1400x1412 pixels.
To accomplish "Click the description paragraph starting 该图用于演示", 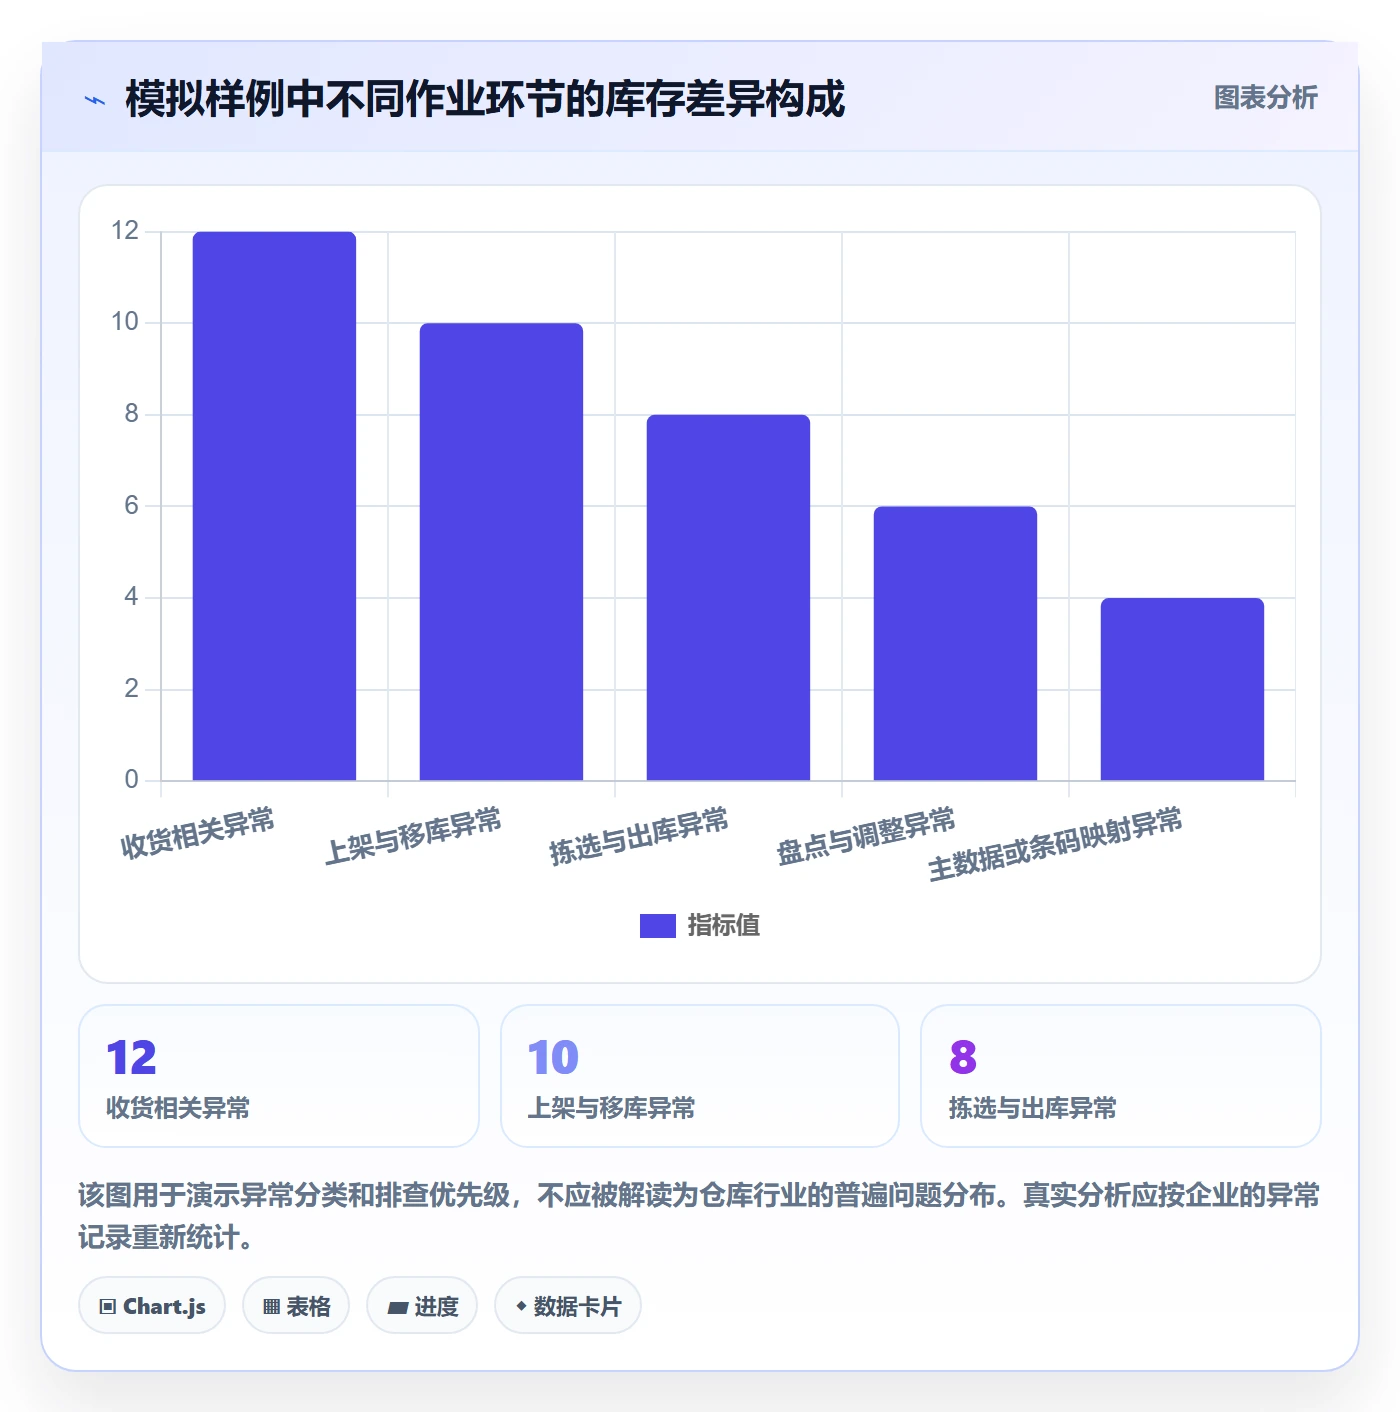I will (699, 1216).
